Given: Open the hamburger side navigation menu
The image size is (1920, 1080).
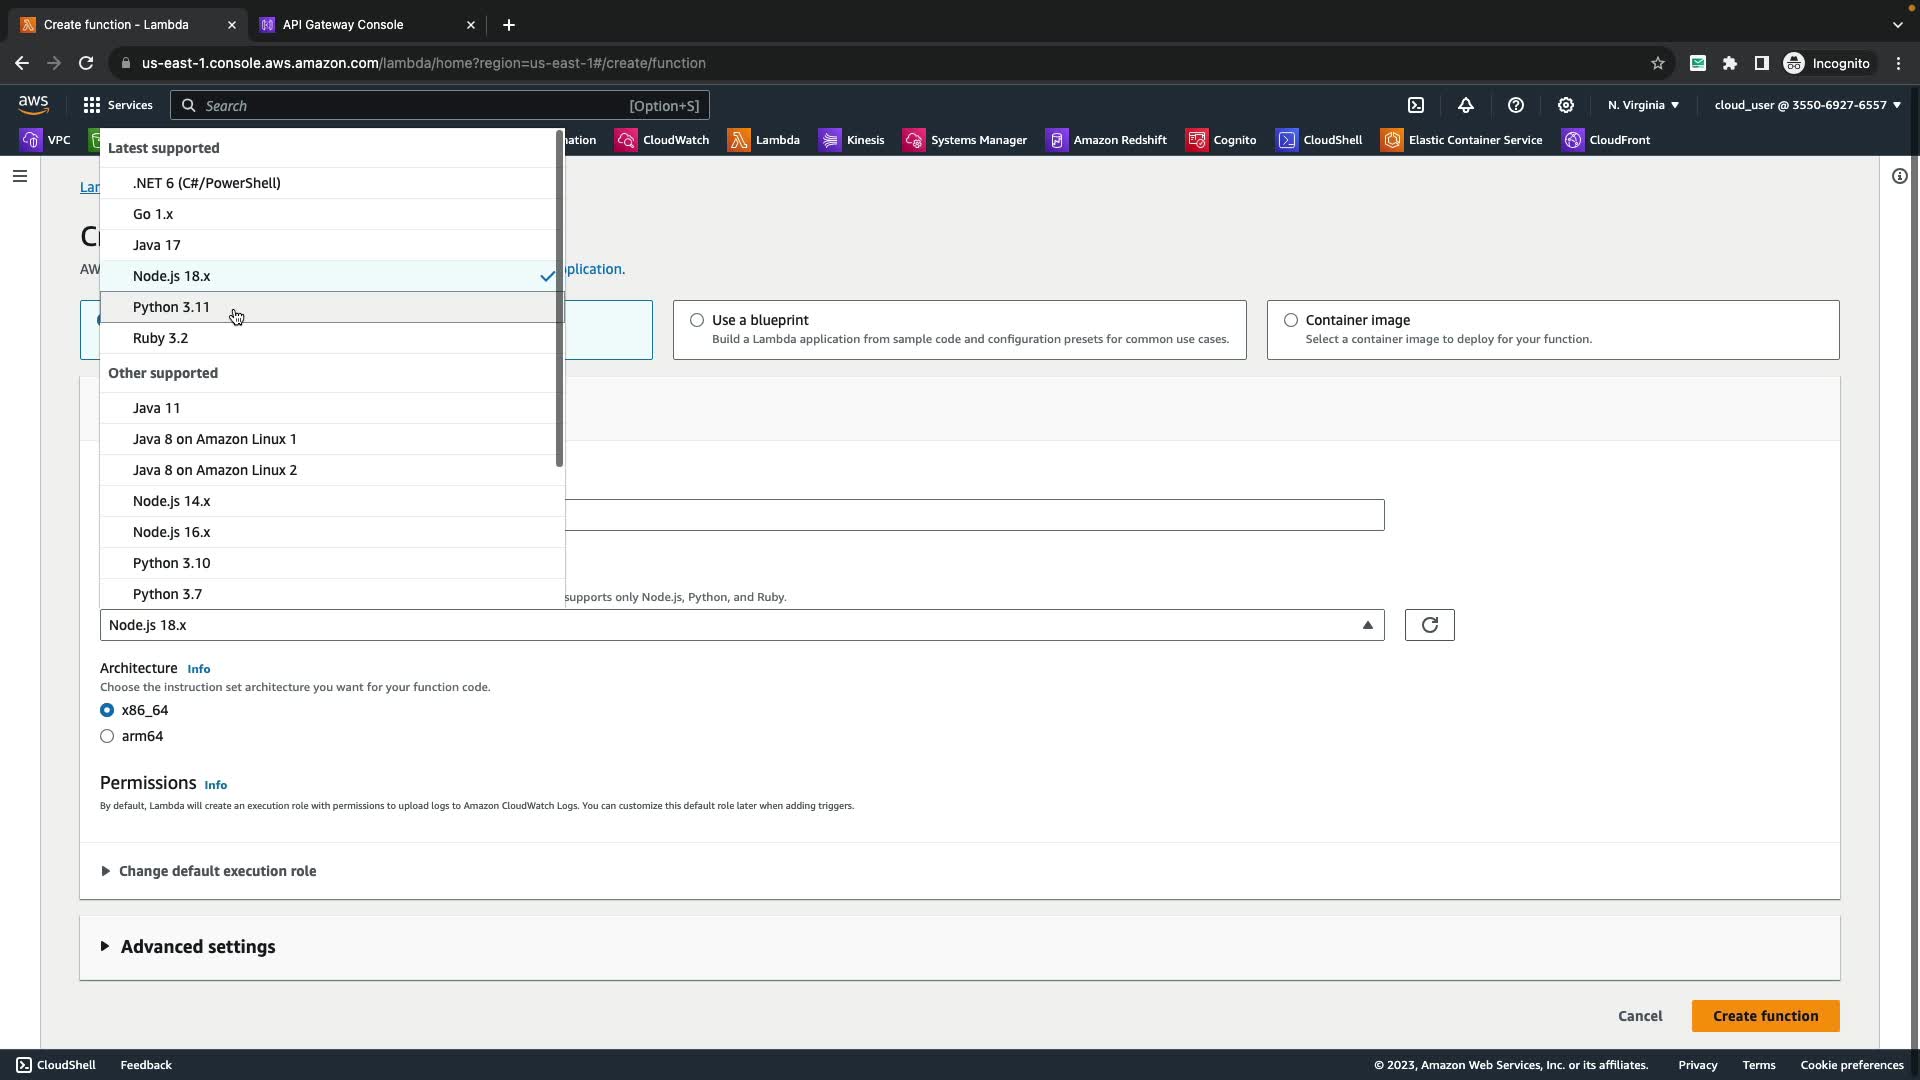Looking at the screenshot, I should pyautogui.click(x=19, y=177).
